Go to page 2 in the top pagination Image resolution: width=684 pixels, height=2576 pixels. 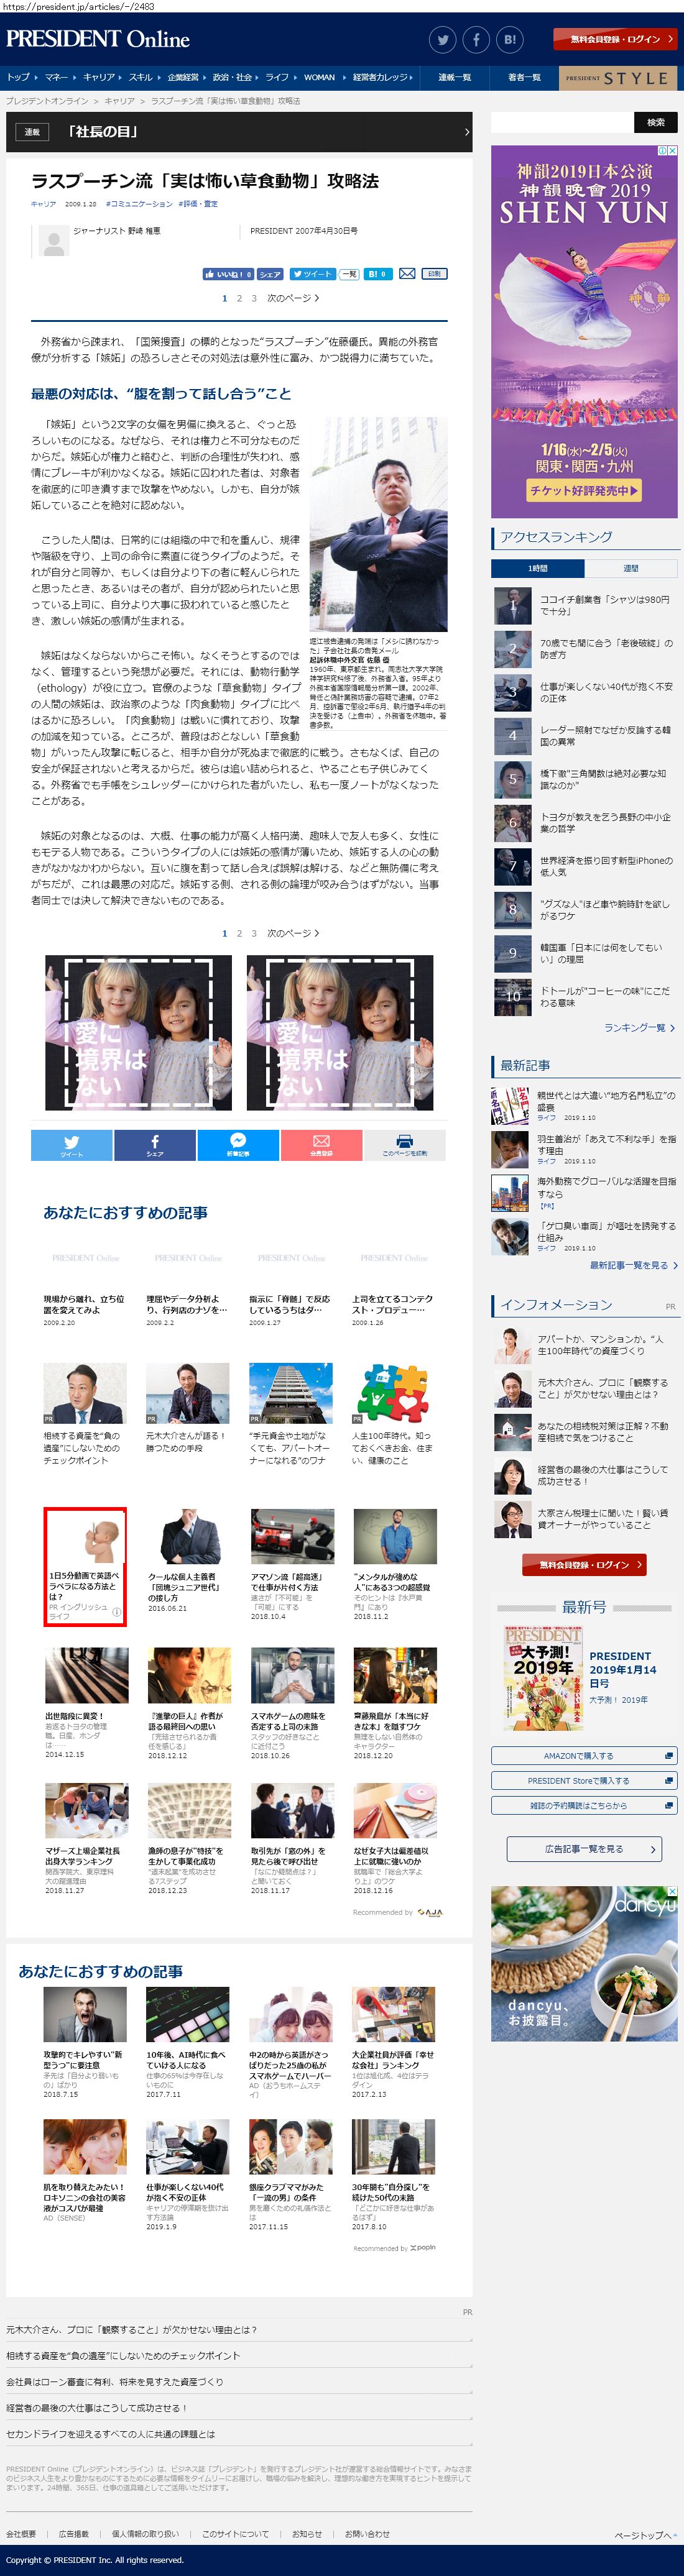point(239,298)
